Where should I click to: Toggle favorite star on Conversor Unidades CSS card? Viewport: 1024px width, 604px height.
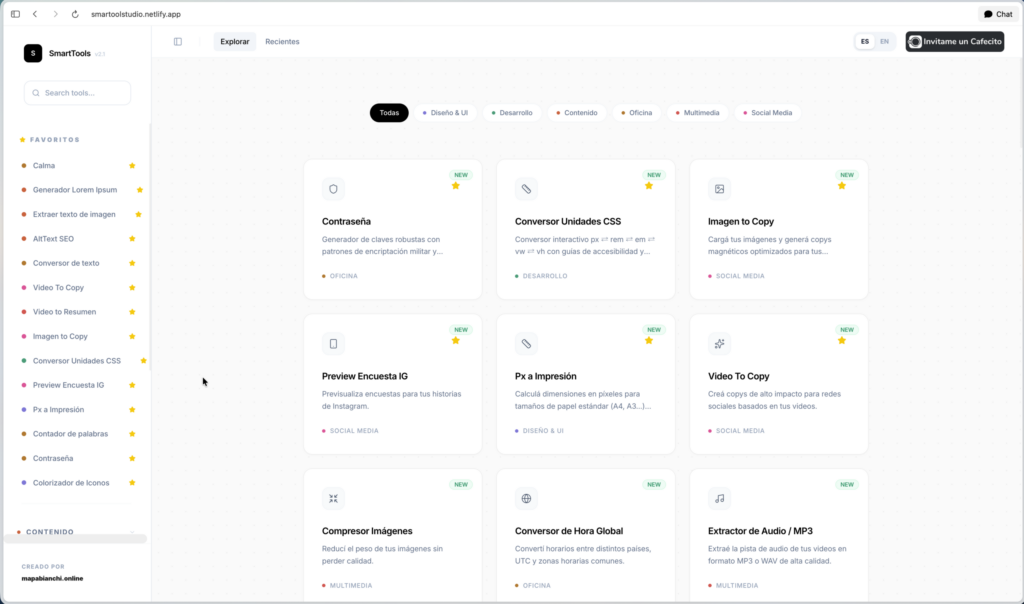[648, 186]
